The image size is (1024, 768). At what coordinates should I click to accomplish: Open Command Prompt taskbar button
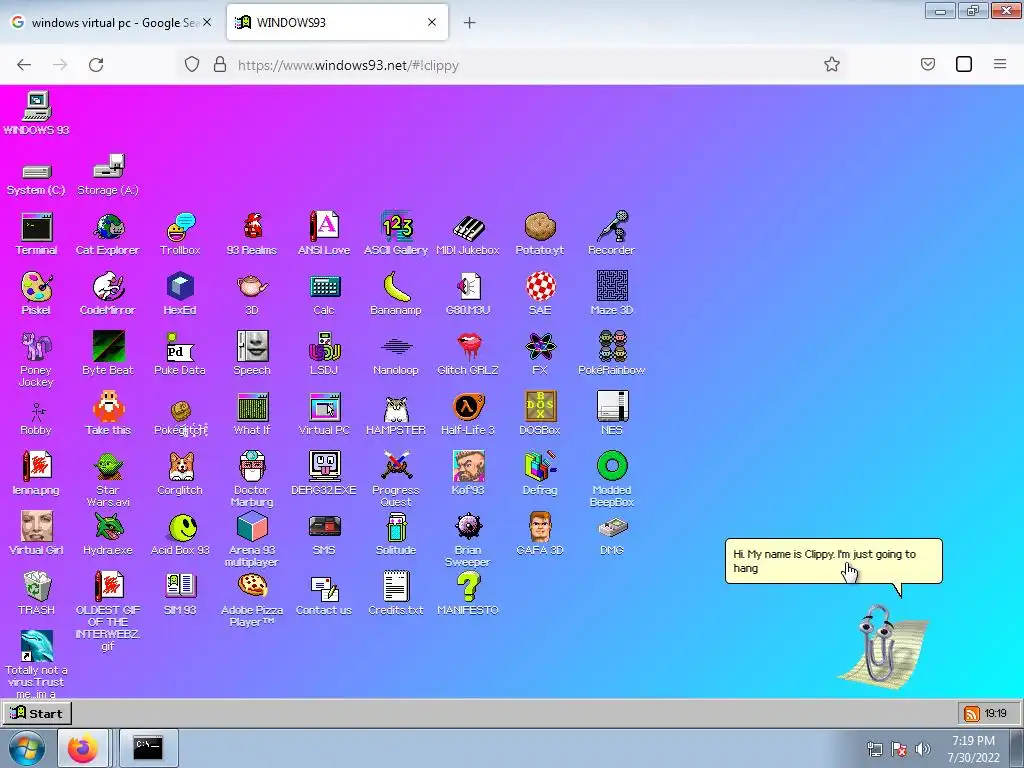pyautogui.click(x=148, y=748)
